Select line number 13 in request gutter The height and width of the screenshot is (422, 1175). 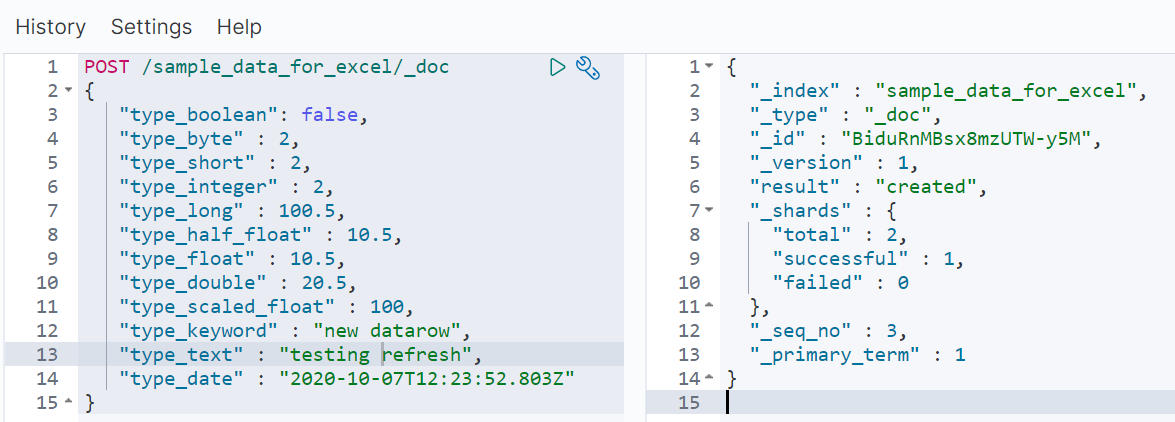(x=46, y=355)
